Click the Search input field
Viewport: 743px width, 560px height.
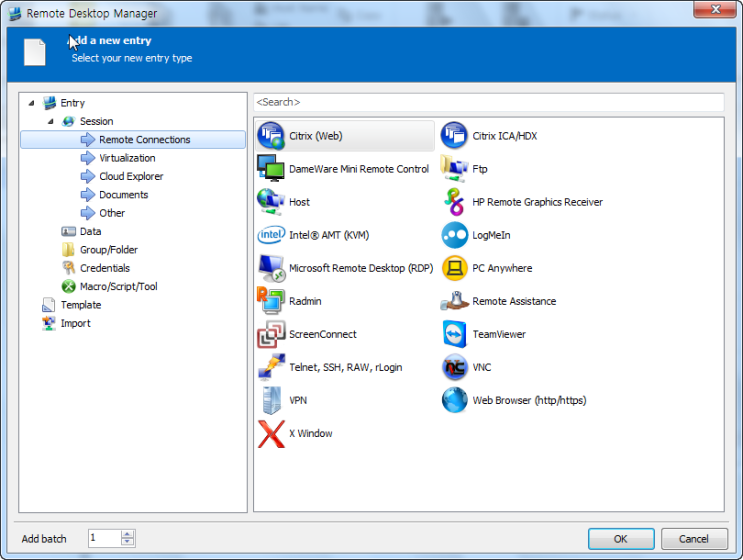(489, 102)
